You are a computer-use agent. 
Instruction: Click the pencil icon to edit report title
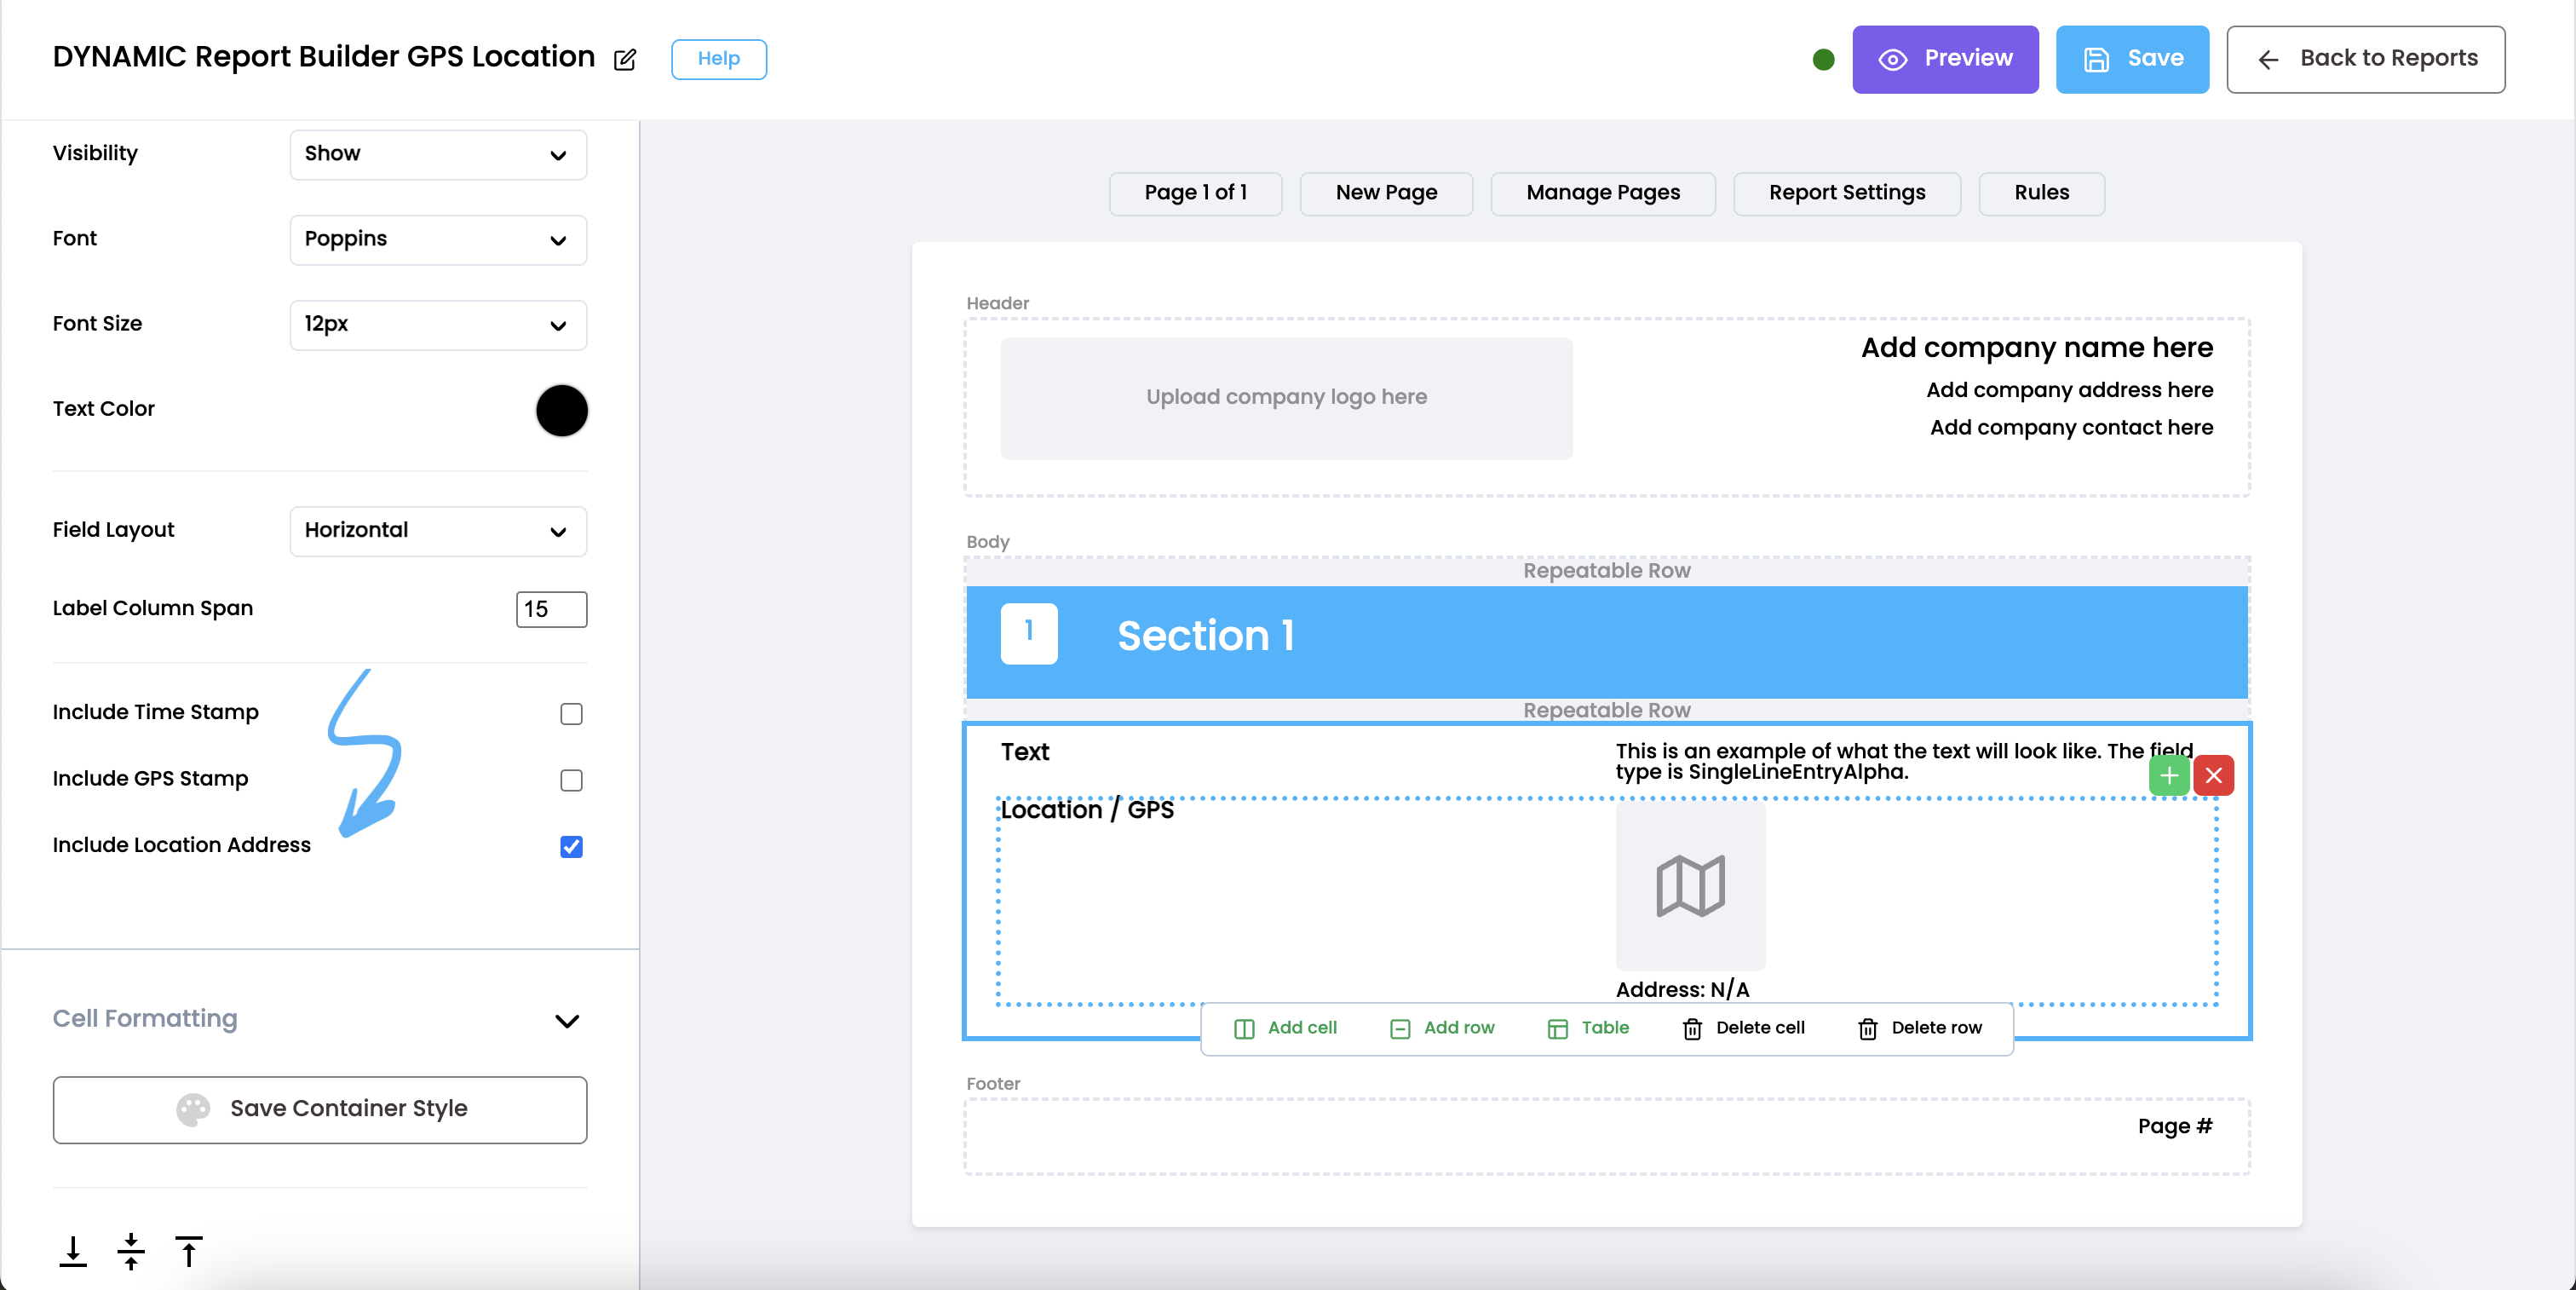coord(624,60)
